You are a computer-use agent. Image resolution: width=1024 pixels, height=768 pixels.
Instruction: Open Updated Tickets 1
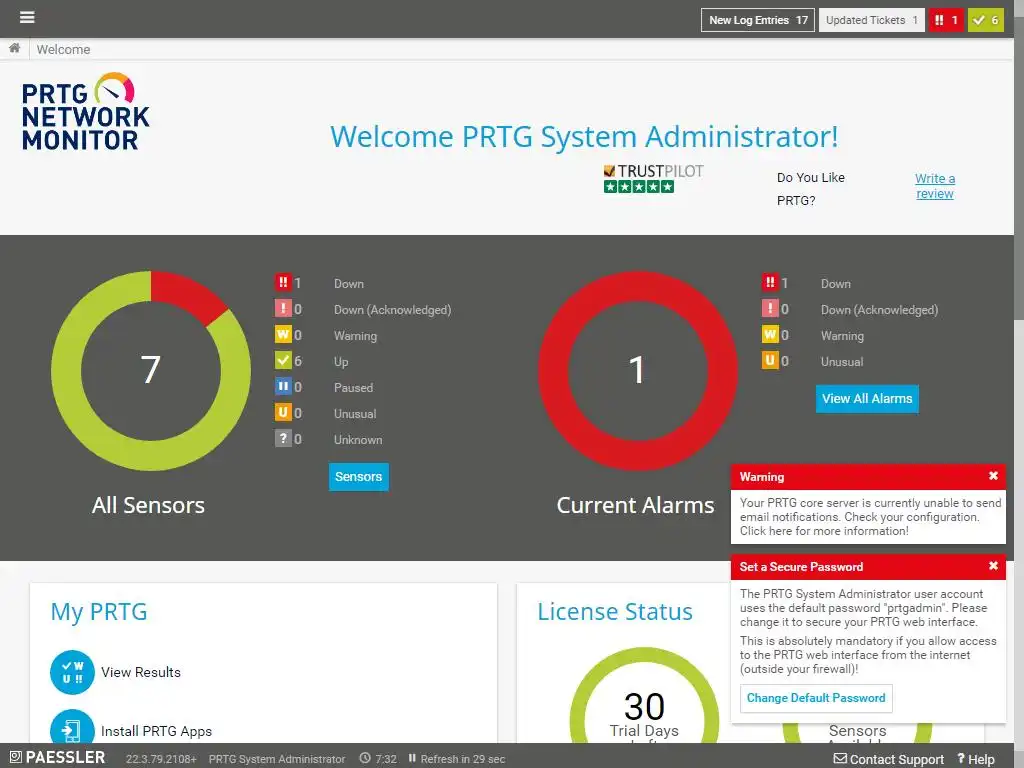pos(871,20)
